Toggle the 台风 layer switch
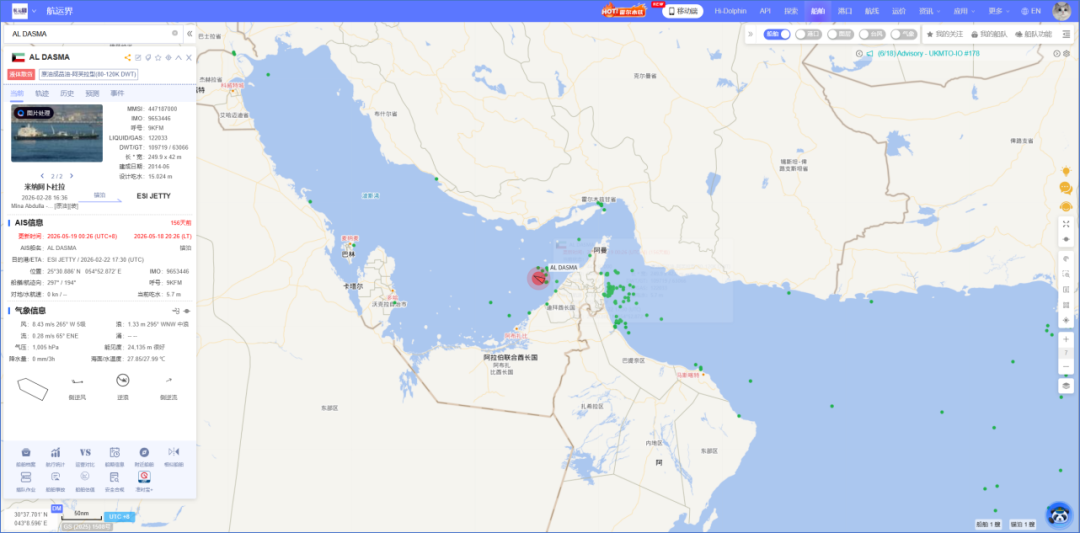The height and width of the screenshot is (533, 1080). tap(872, 34)
